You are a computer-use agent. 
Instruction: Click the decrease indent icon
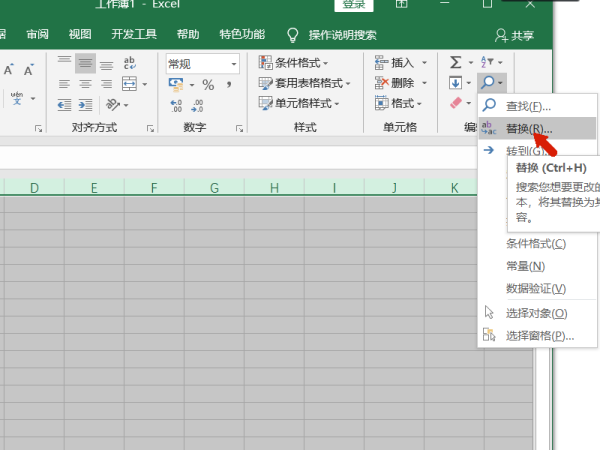coord(65,105)
